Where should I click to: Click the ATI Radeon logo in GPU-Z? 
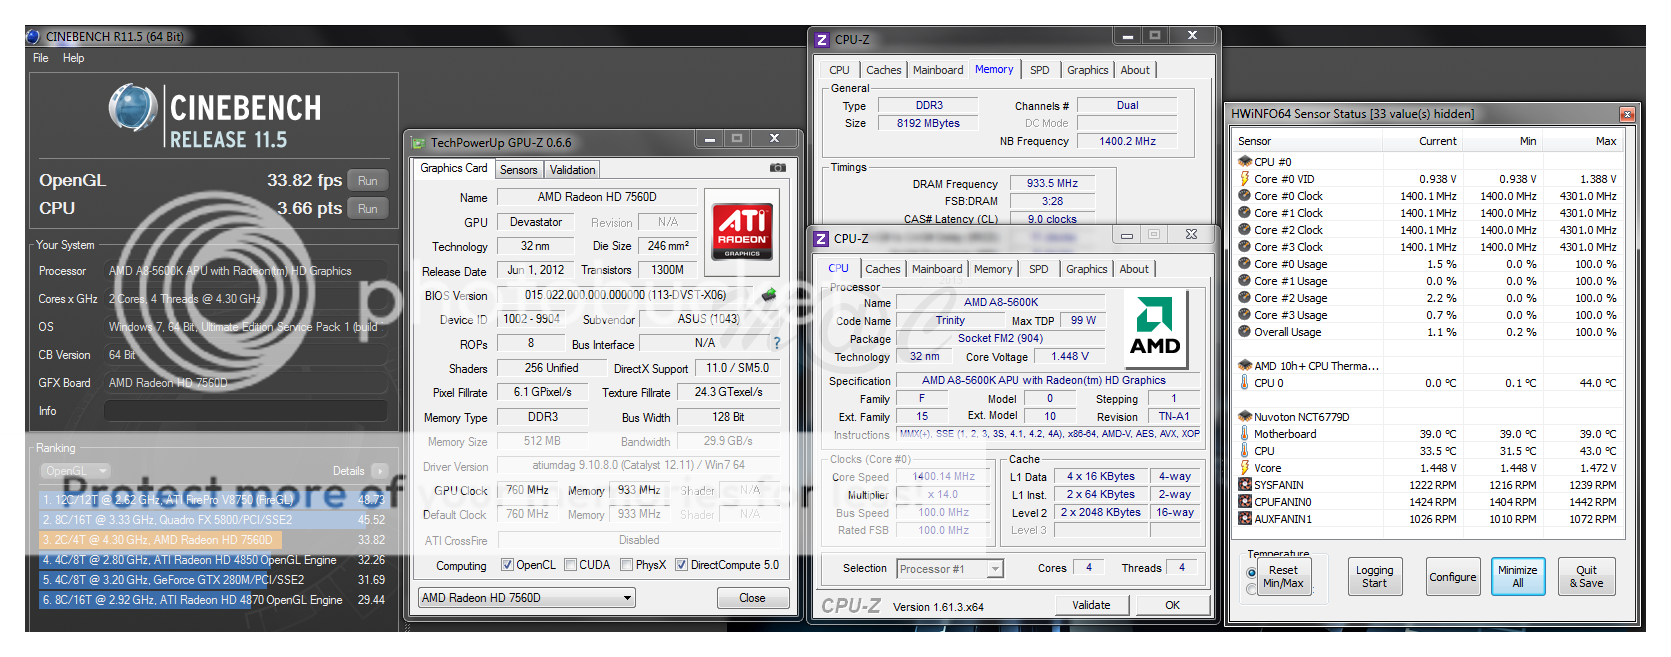point(742,231)
